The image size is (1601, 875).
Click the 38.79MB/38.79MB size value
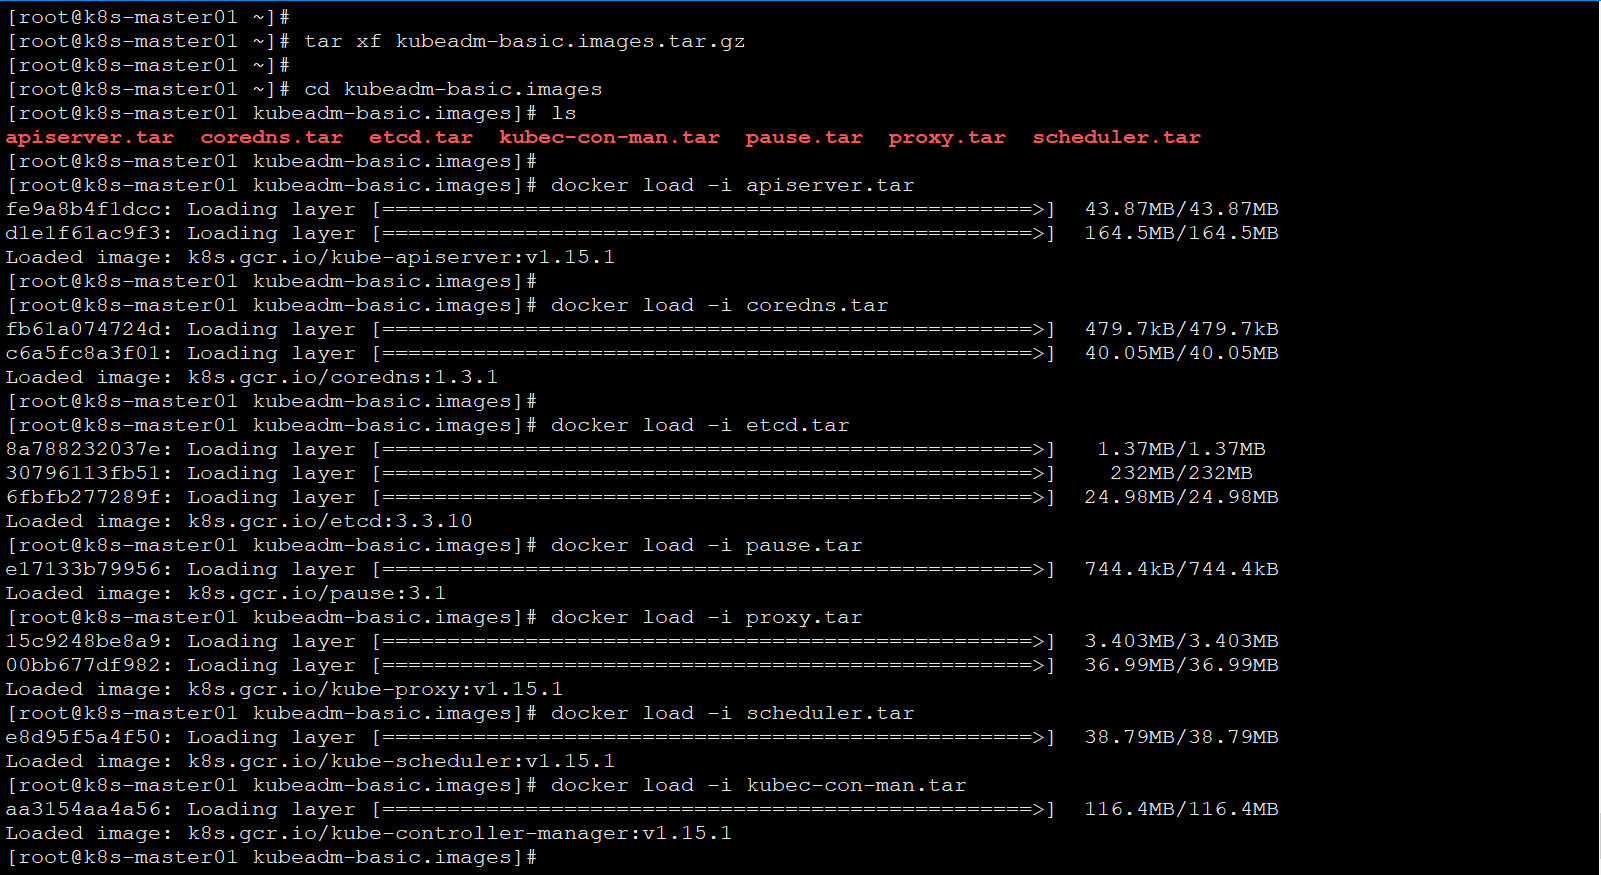pyautogui.click(x=1182, y=737)
